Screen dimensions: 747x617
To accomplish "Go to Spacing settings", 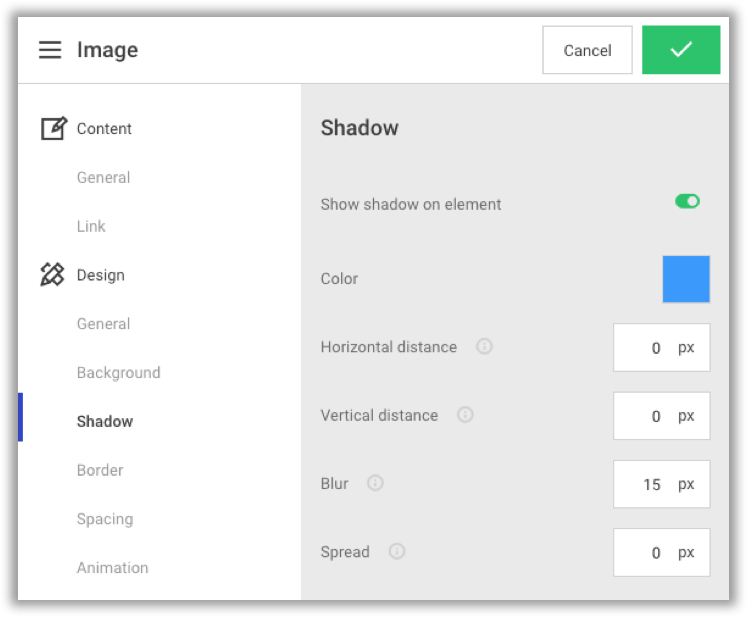I will coord(105,519).
